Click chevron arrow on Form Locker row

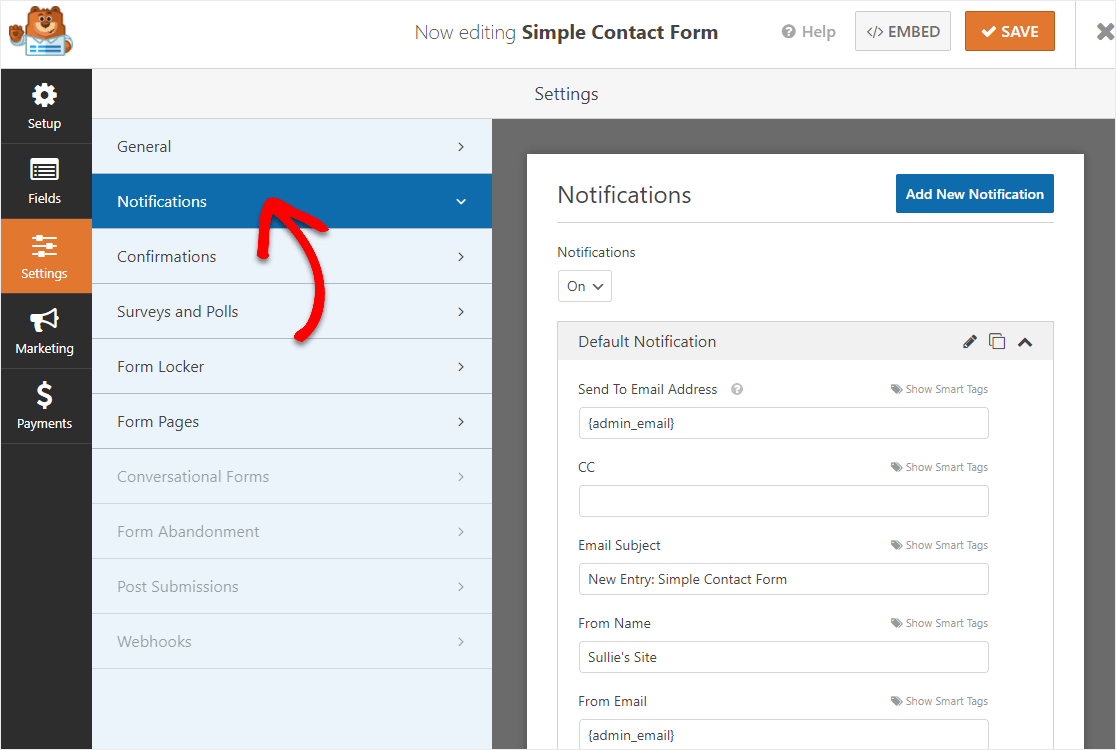[x=461, y=366]
